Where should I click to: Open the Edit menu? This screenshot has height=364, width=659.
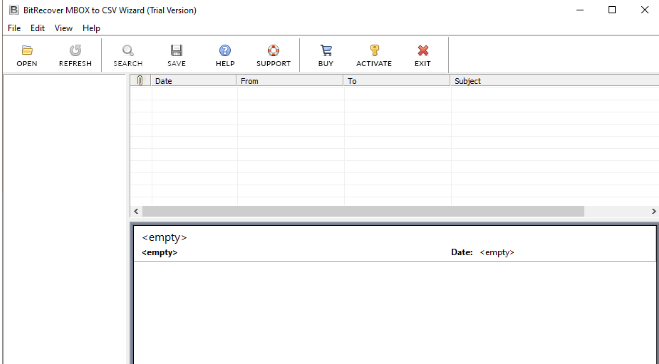[37, 28]
